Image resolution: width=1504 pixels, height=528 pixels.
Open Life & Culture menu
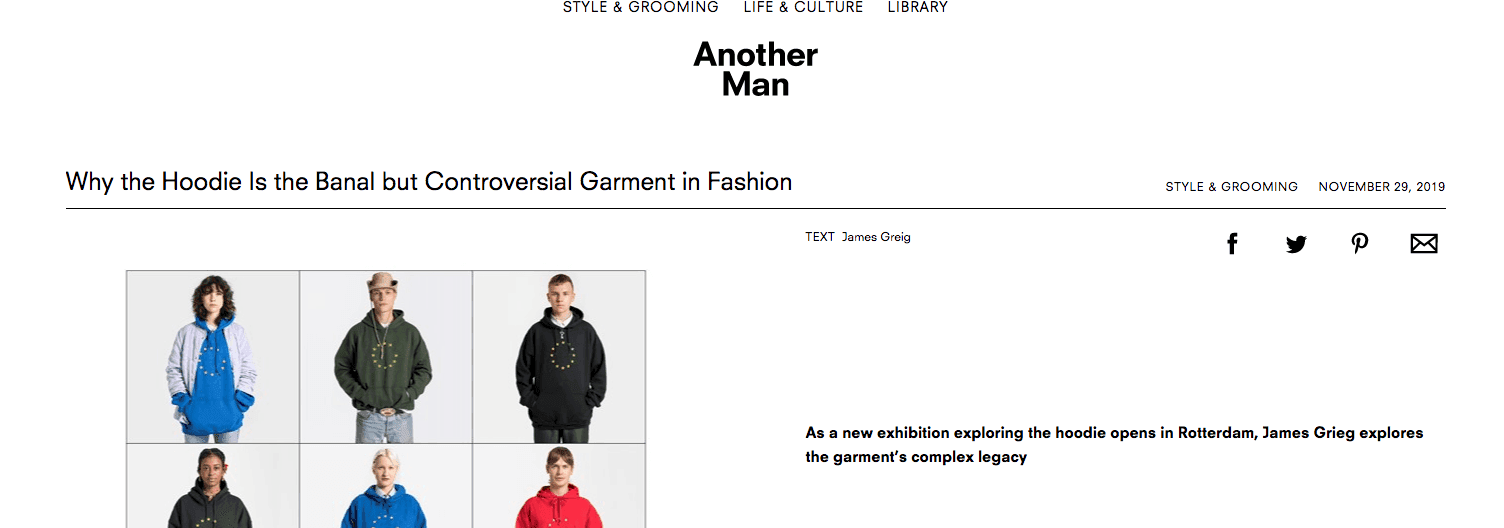click(x=803, y=7)
